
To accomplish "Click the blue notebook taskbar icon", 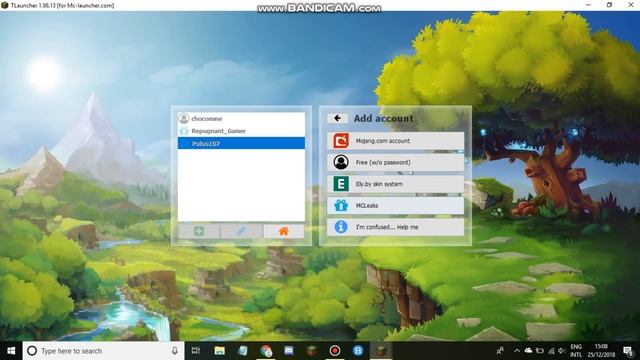I will pos(243,351).
